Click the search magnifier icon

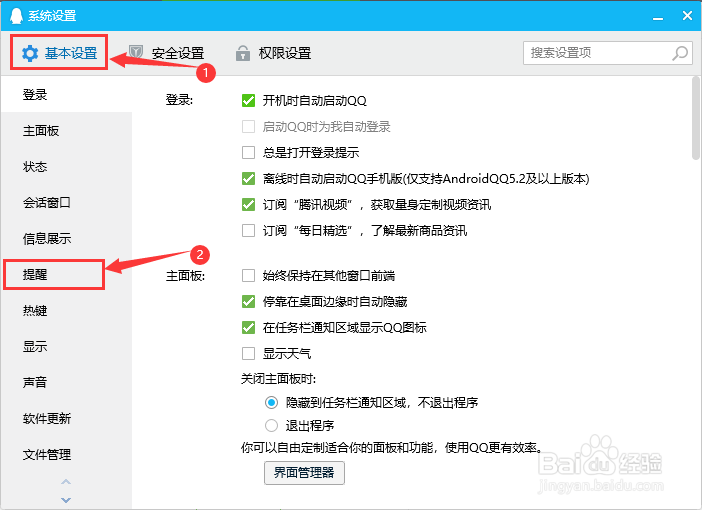(x=680, y=53)
